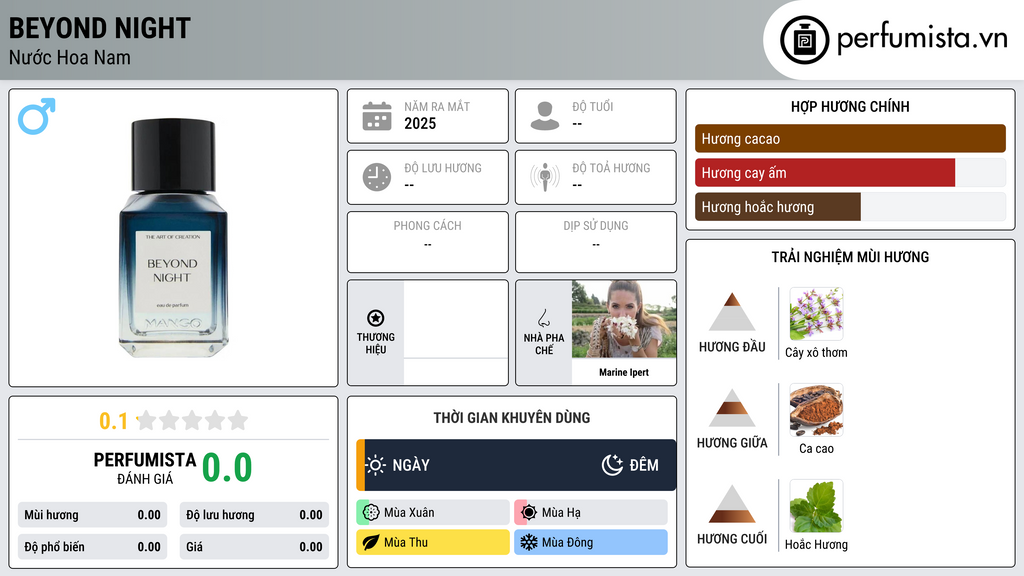Viewport: 1024px width, 576px height.
Task: Open the Beyond Night bottle image
Action: 173,238
